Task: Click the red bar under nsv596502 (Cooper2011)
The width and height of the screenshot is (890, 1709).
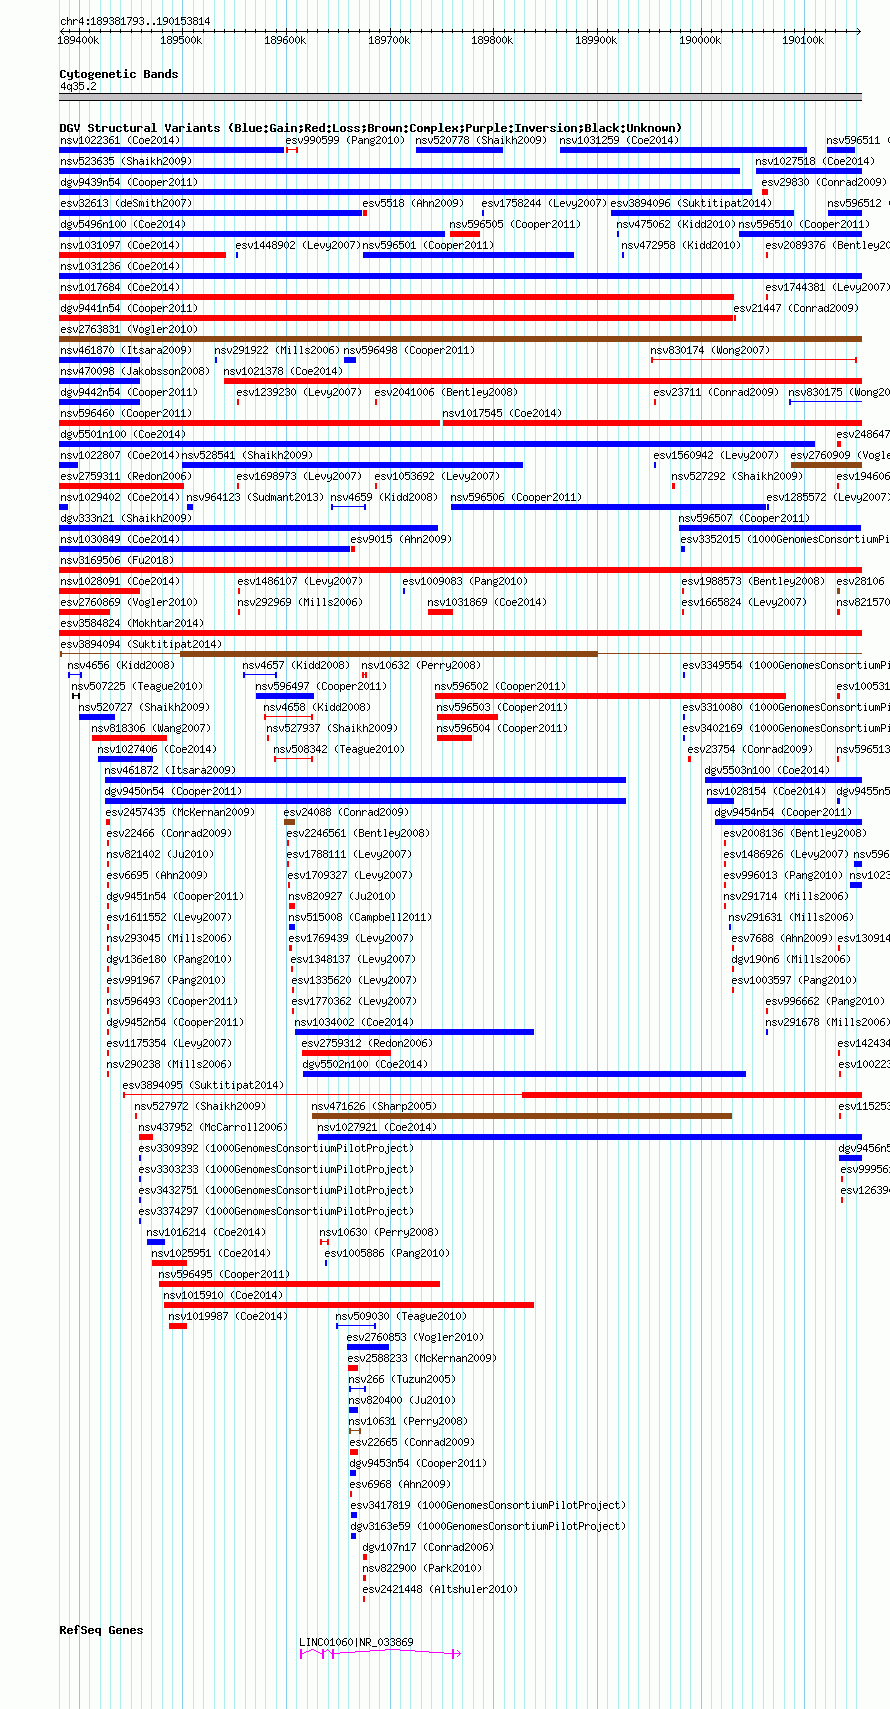Action: tap(611, 696)
